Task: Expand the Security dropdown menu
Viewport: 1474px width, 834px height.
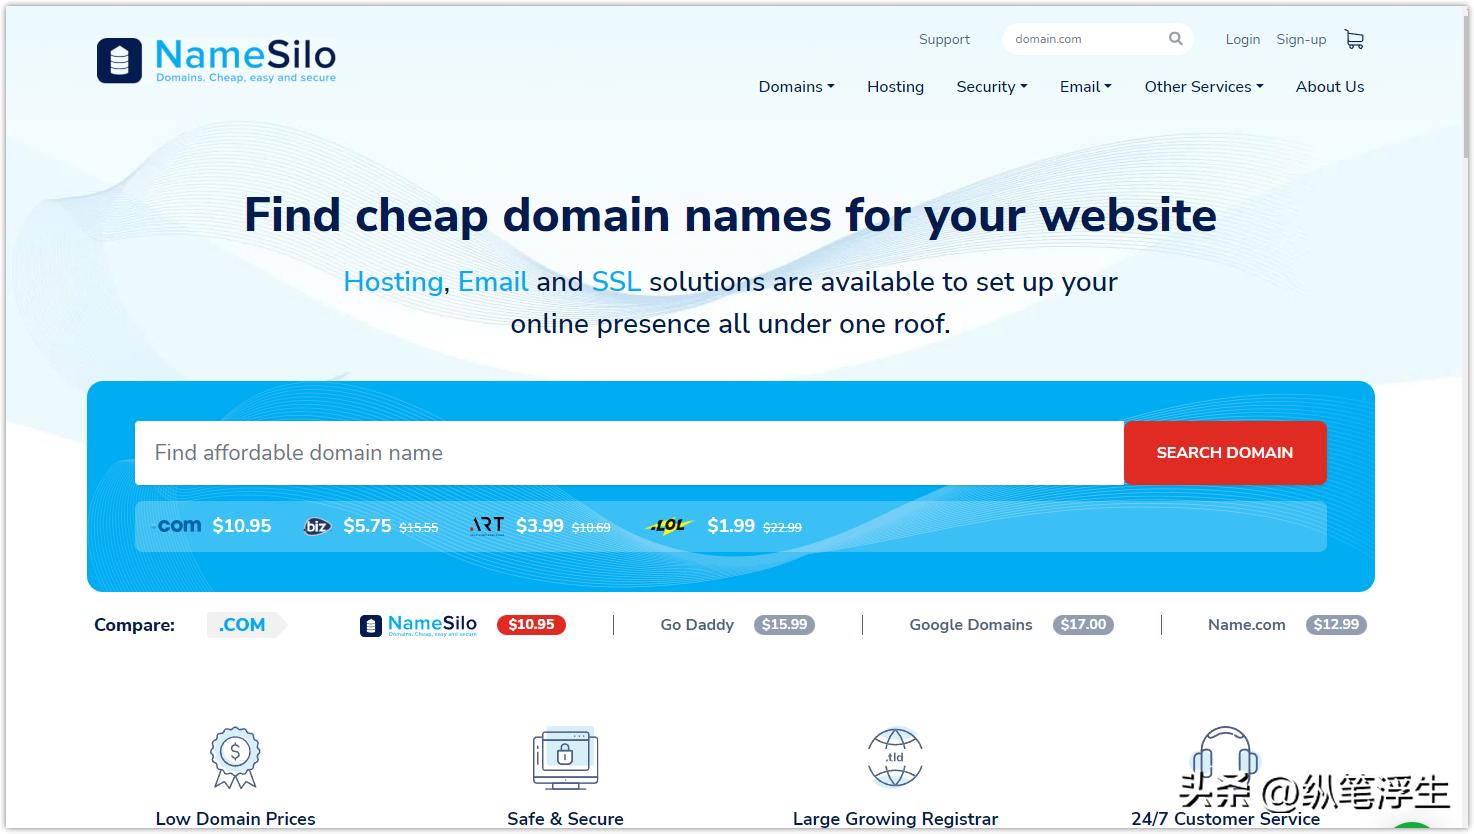Action: tap(991, 87)
